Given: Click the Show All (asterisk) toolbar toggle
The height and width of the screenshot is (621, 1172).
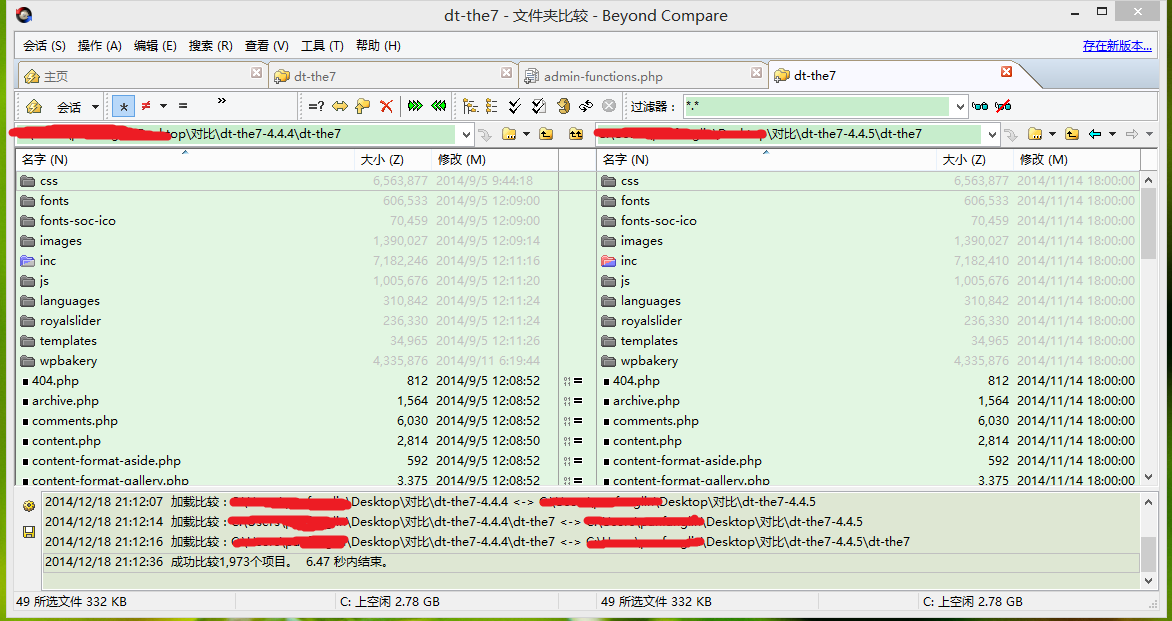Looking at the screenshot, I should coord(123,106).
